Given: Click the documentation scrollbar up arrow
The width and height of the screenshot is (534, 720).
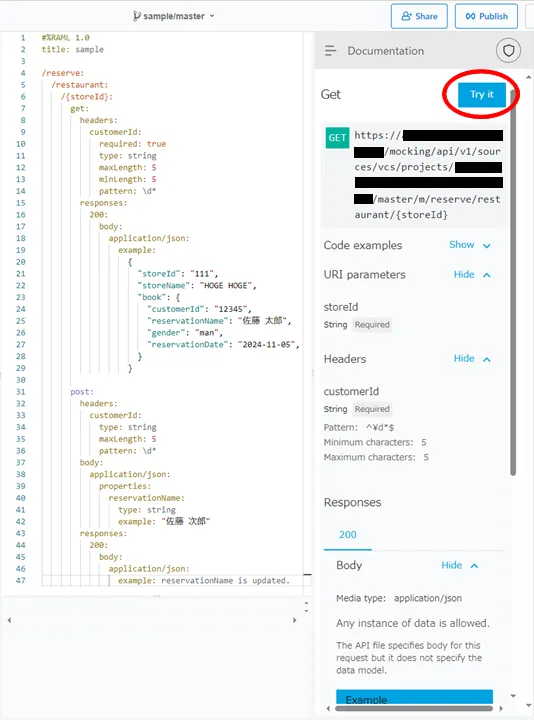Looking at the screenshot, I should (528, 77).
